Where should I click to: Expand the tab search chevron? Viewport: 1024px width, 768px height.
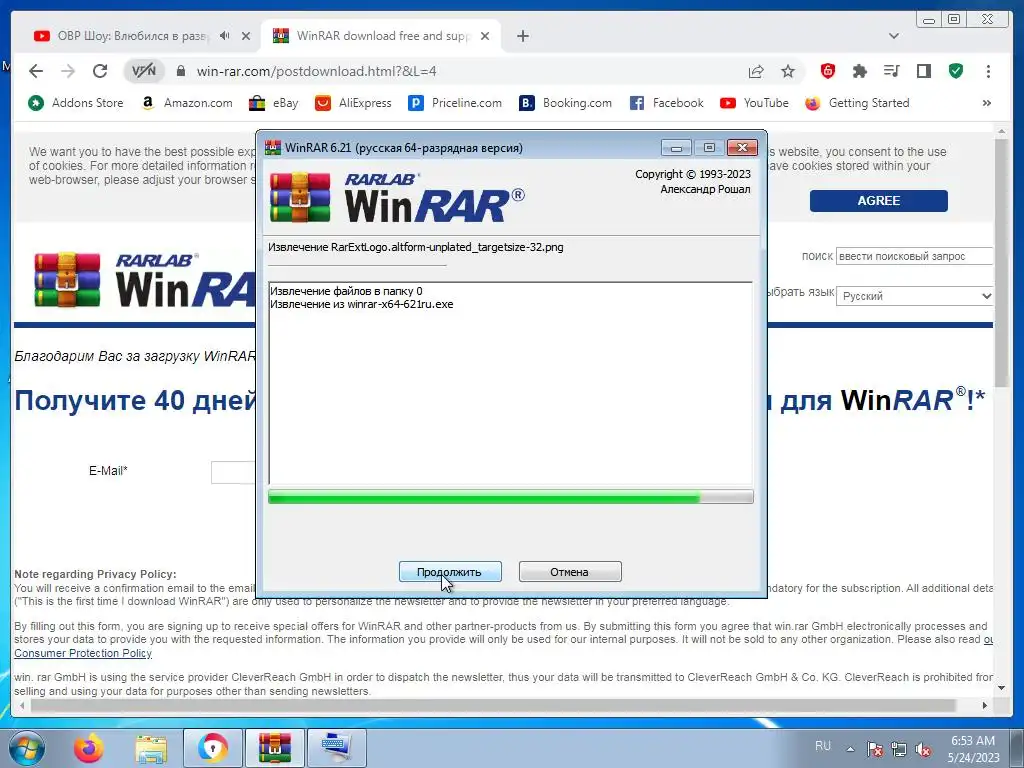coord(893,36)
